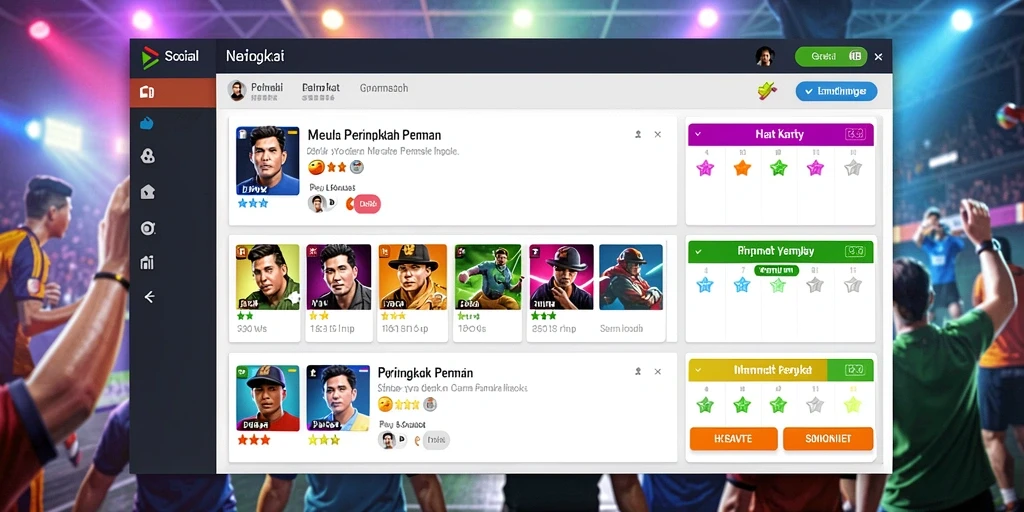Collapse the purple Hat Karty panel chevron
The height and width of the screenshot is (512, 1024).
[697, 134]
